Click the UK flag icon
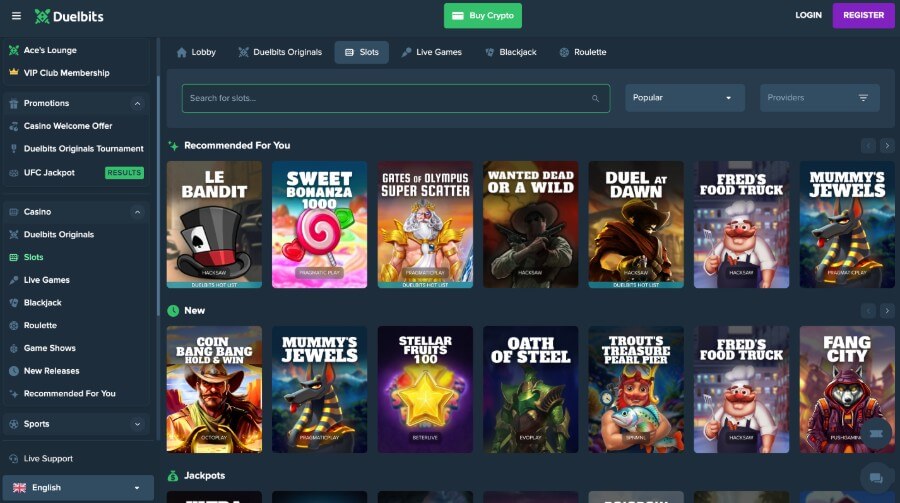Screen dimensions: 900x503 point(20,487)
